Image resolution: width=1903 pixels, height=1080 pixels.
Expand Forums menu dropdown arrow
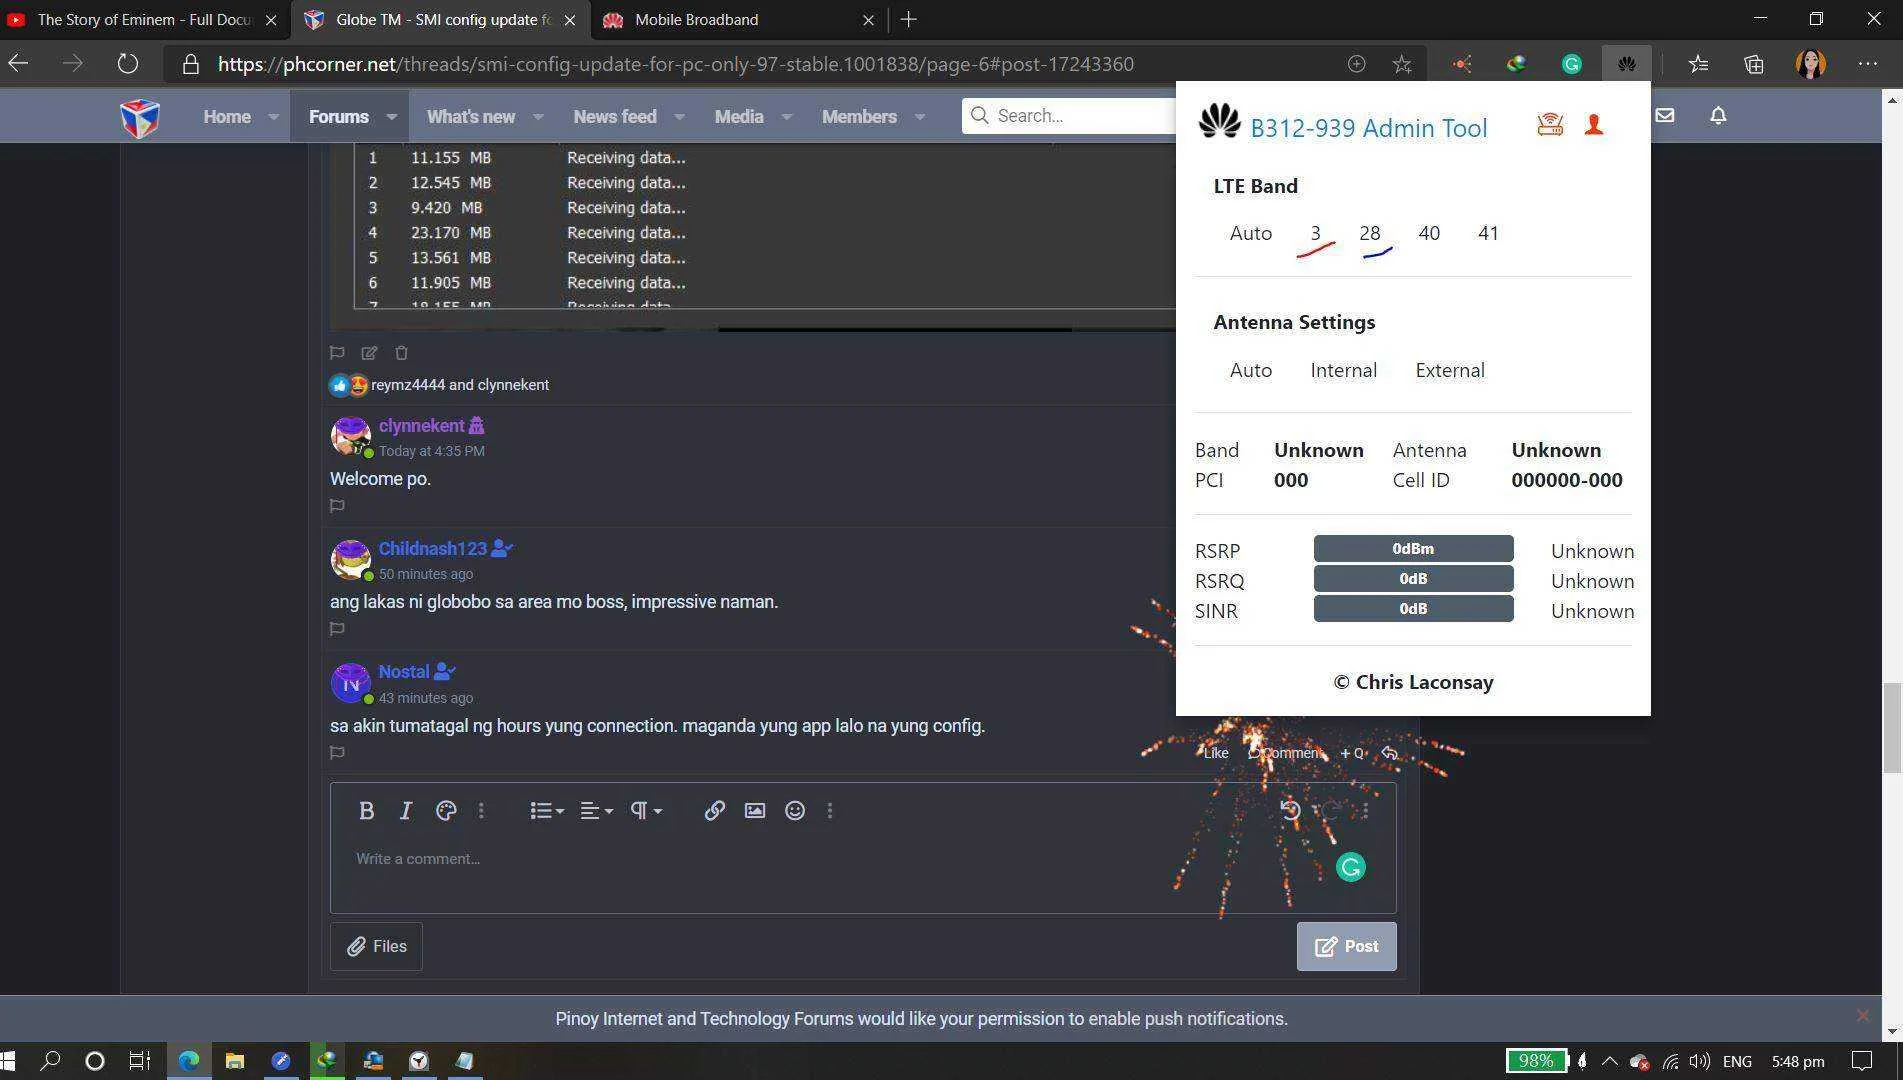[x=392, y=117]
